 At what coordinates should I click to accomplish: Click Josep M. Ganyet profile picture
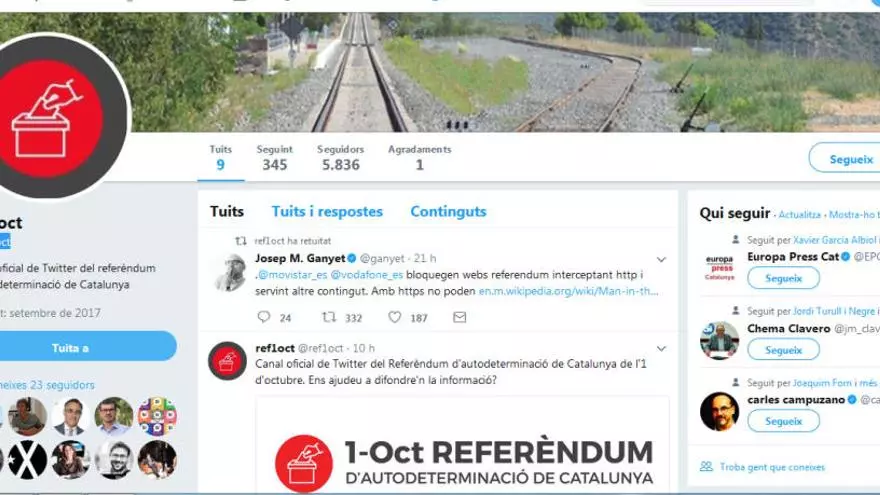pyautogui.click(x=230, y=272)
